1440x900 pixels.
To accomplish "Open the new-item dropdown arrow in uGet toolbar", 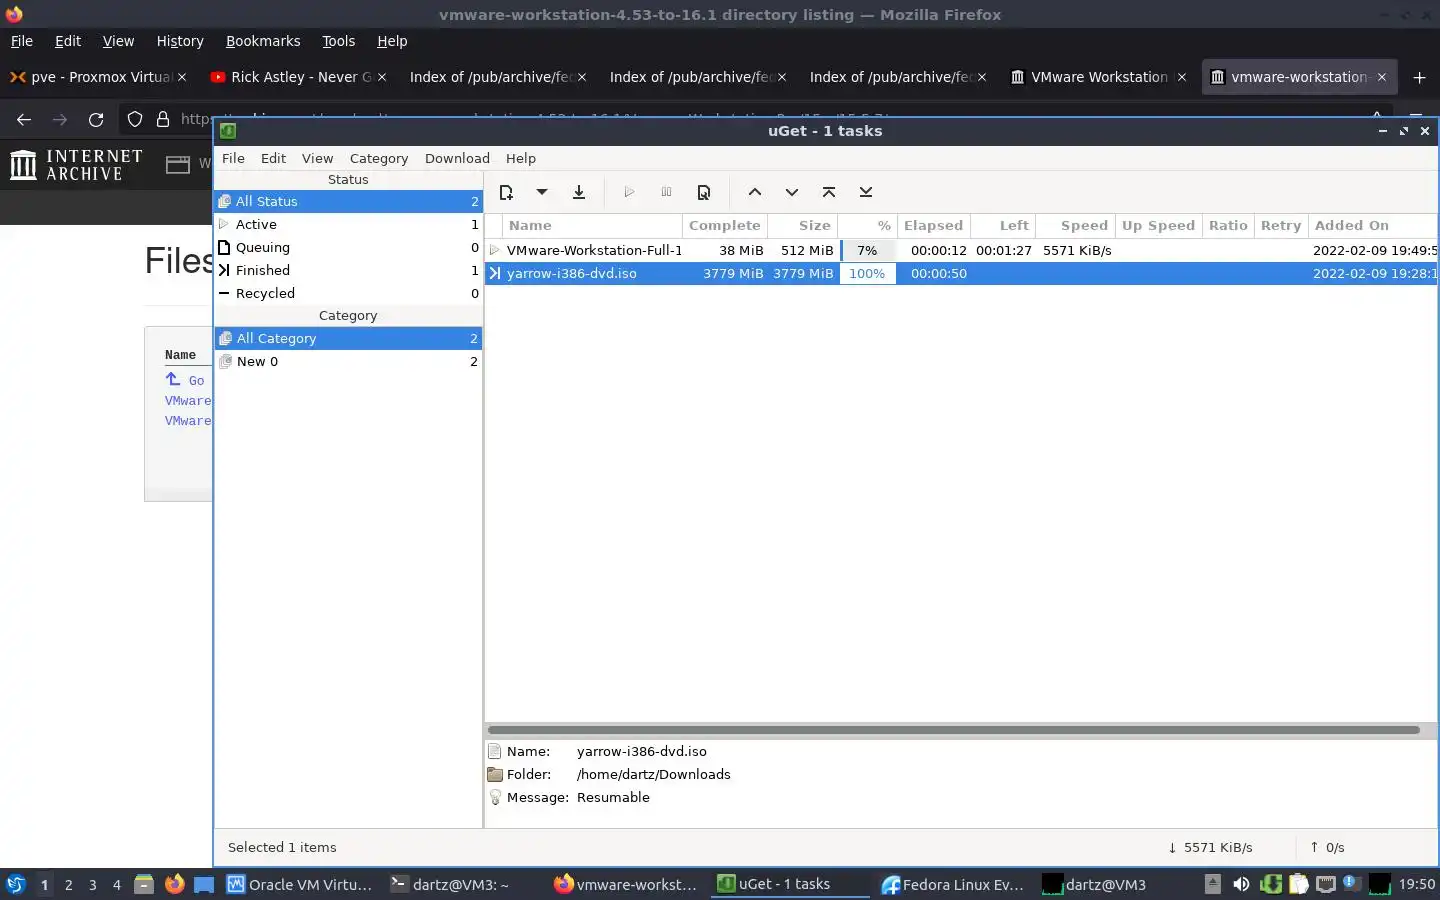I will [x=542, y=192].
